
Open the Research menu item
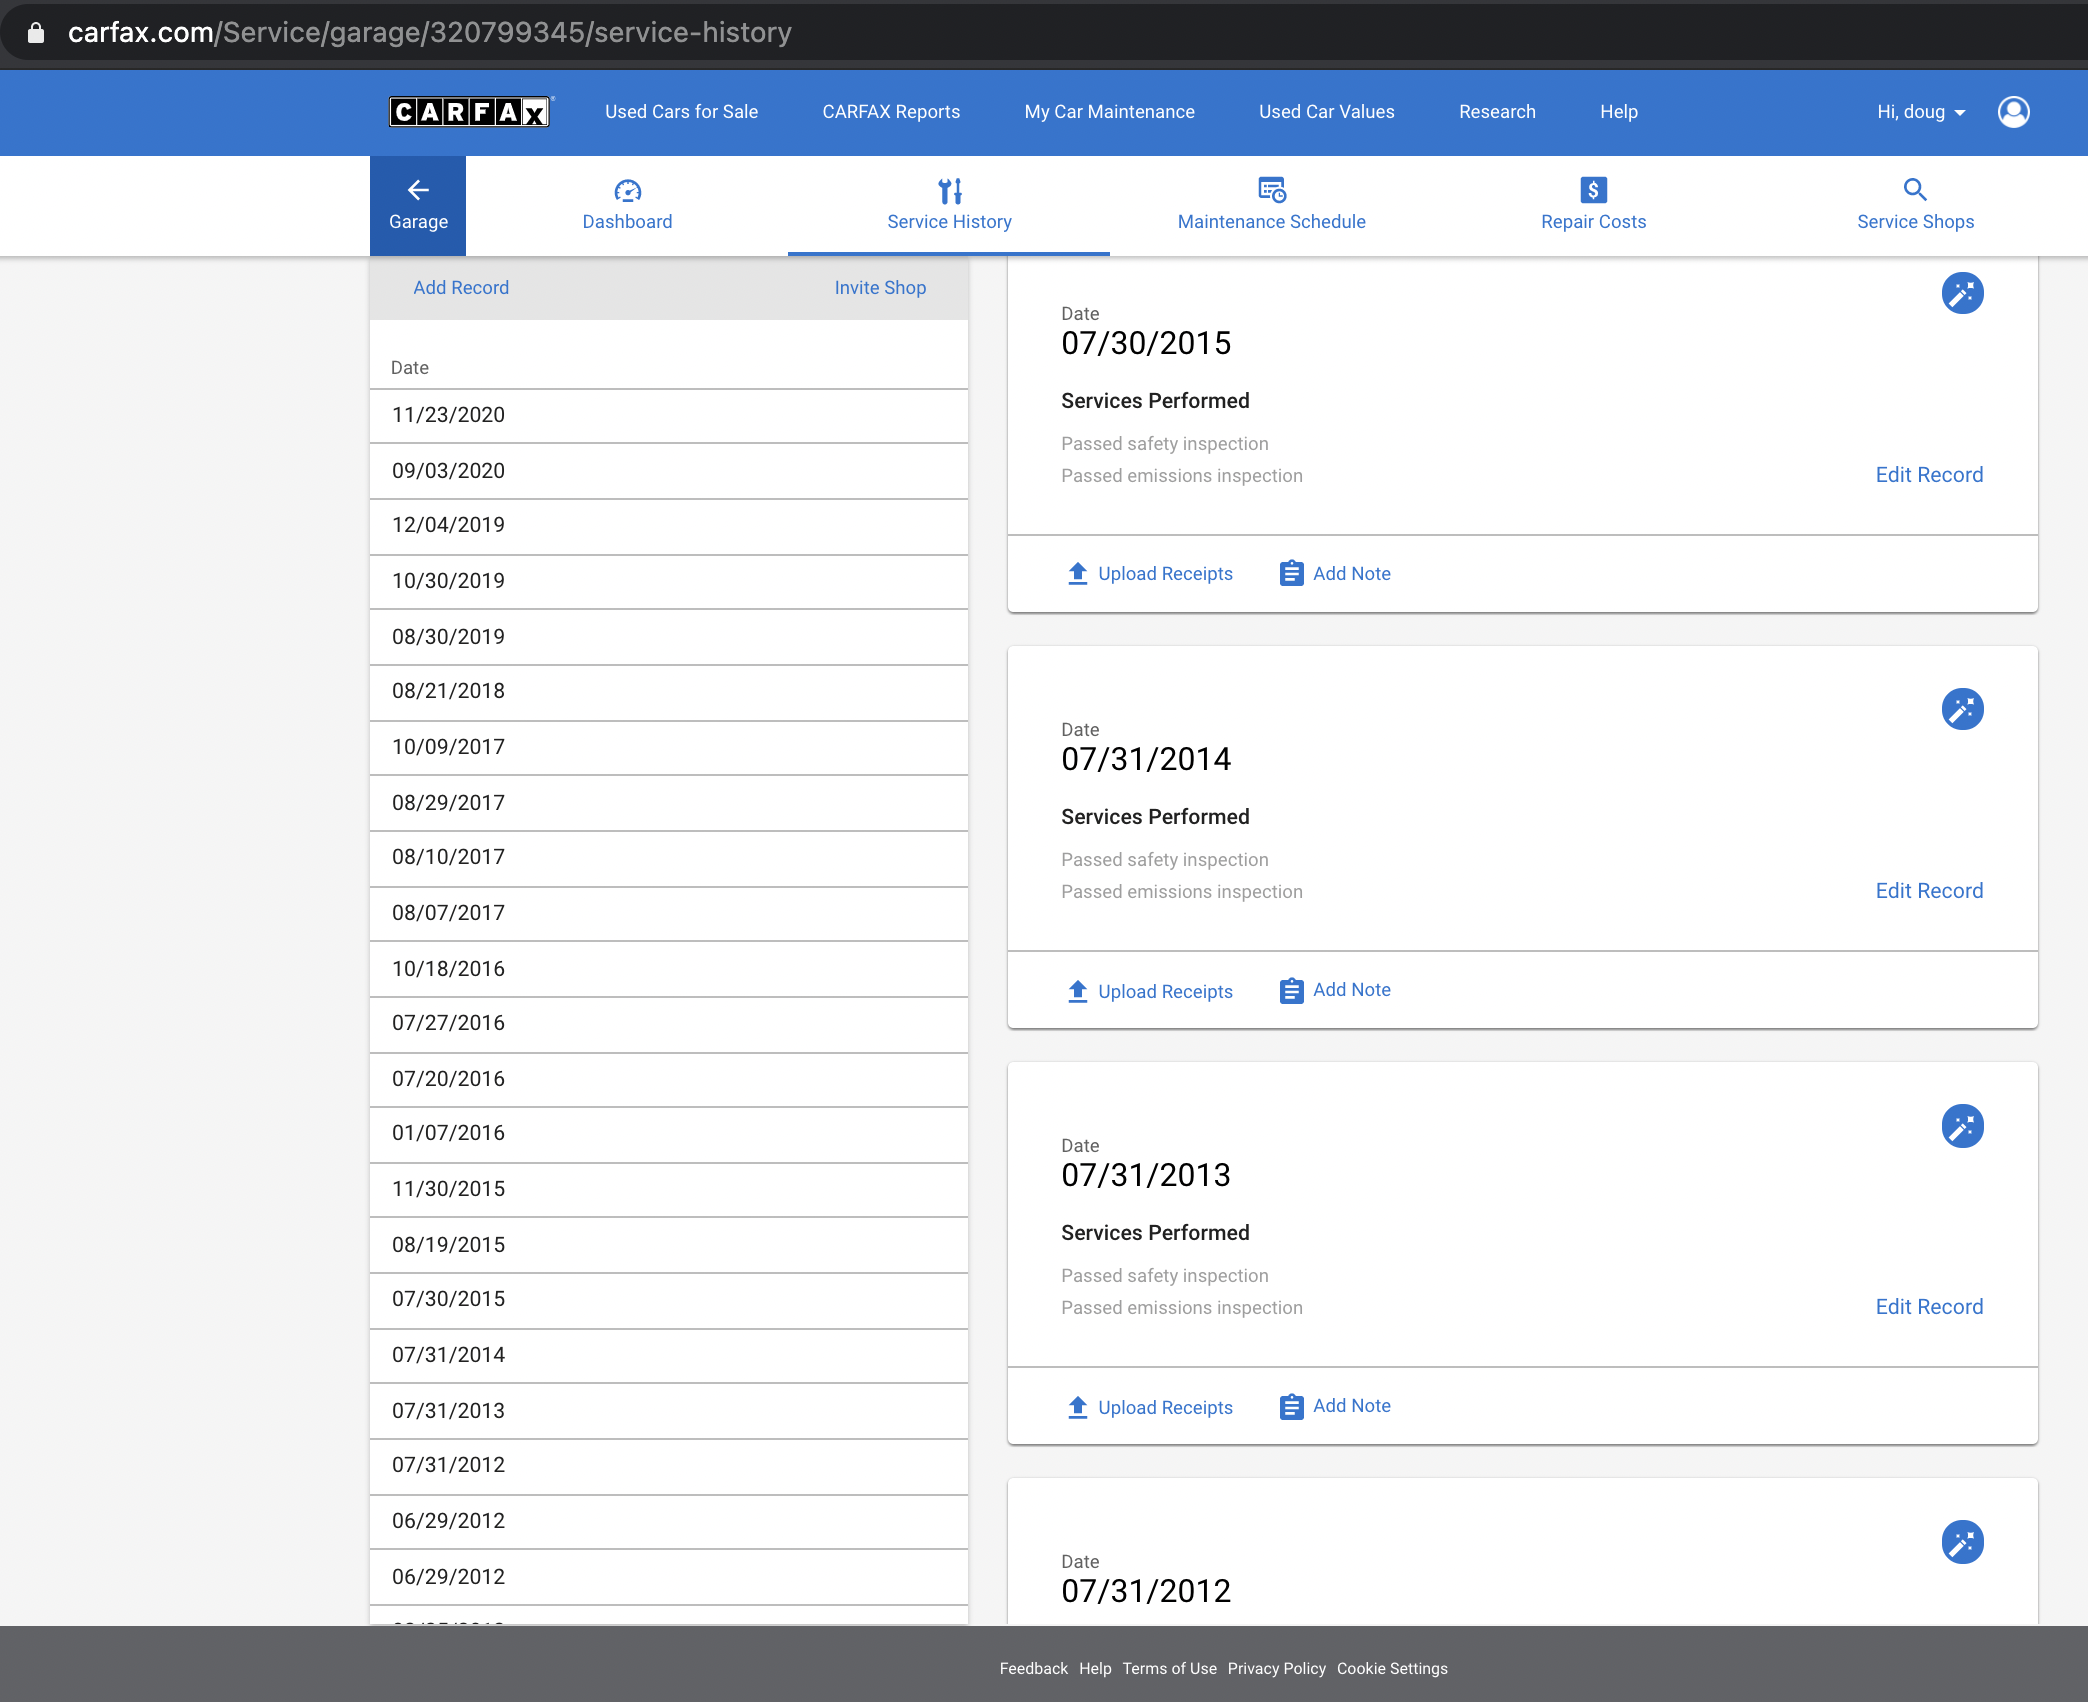[1497, 112]
